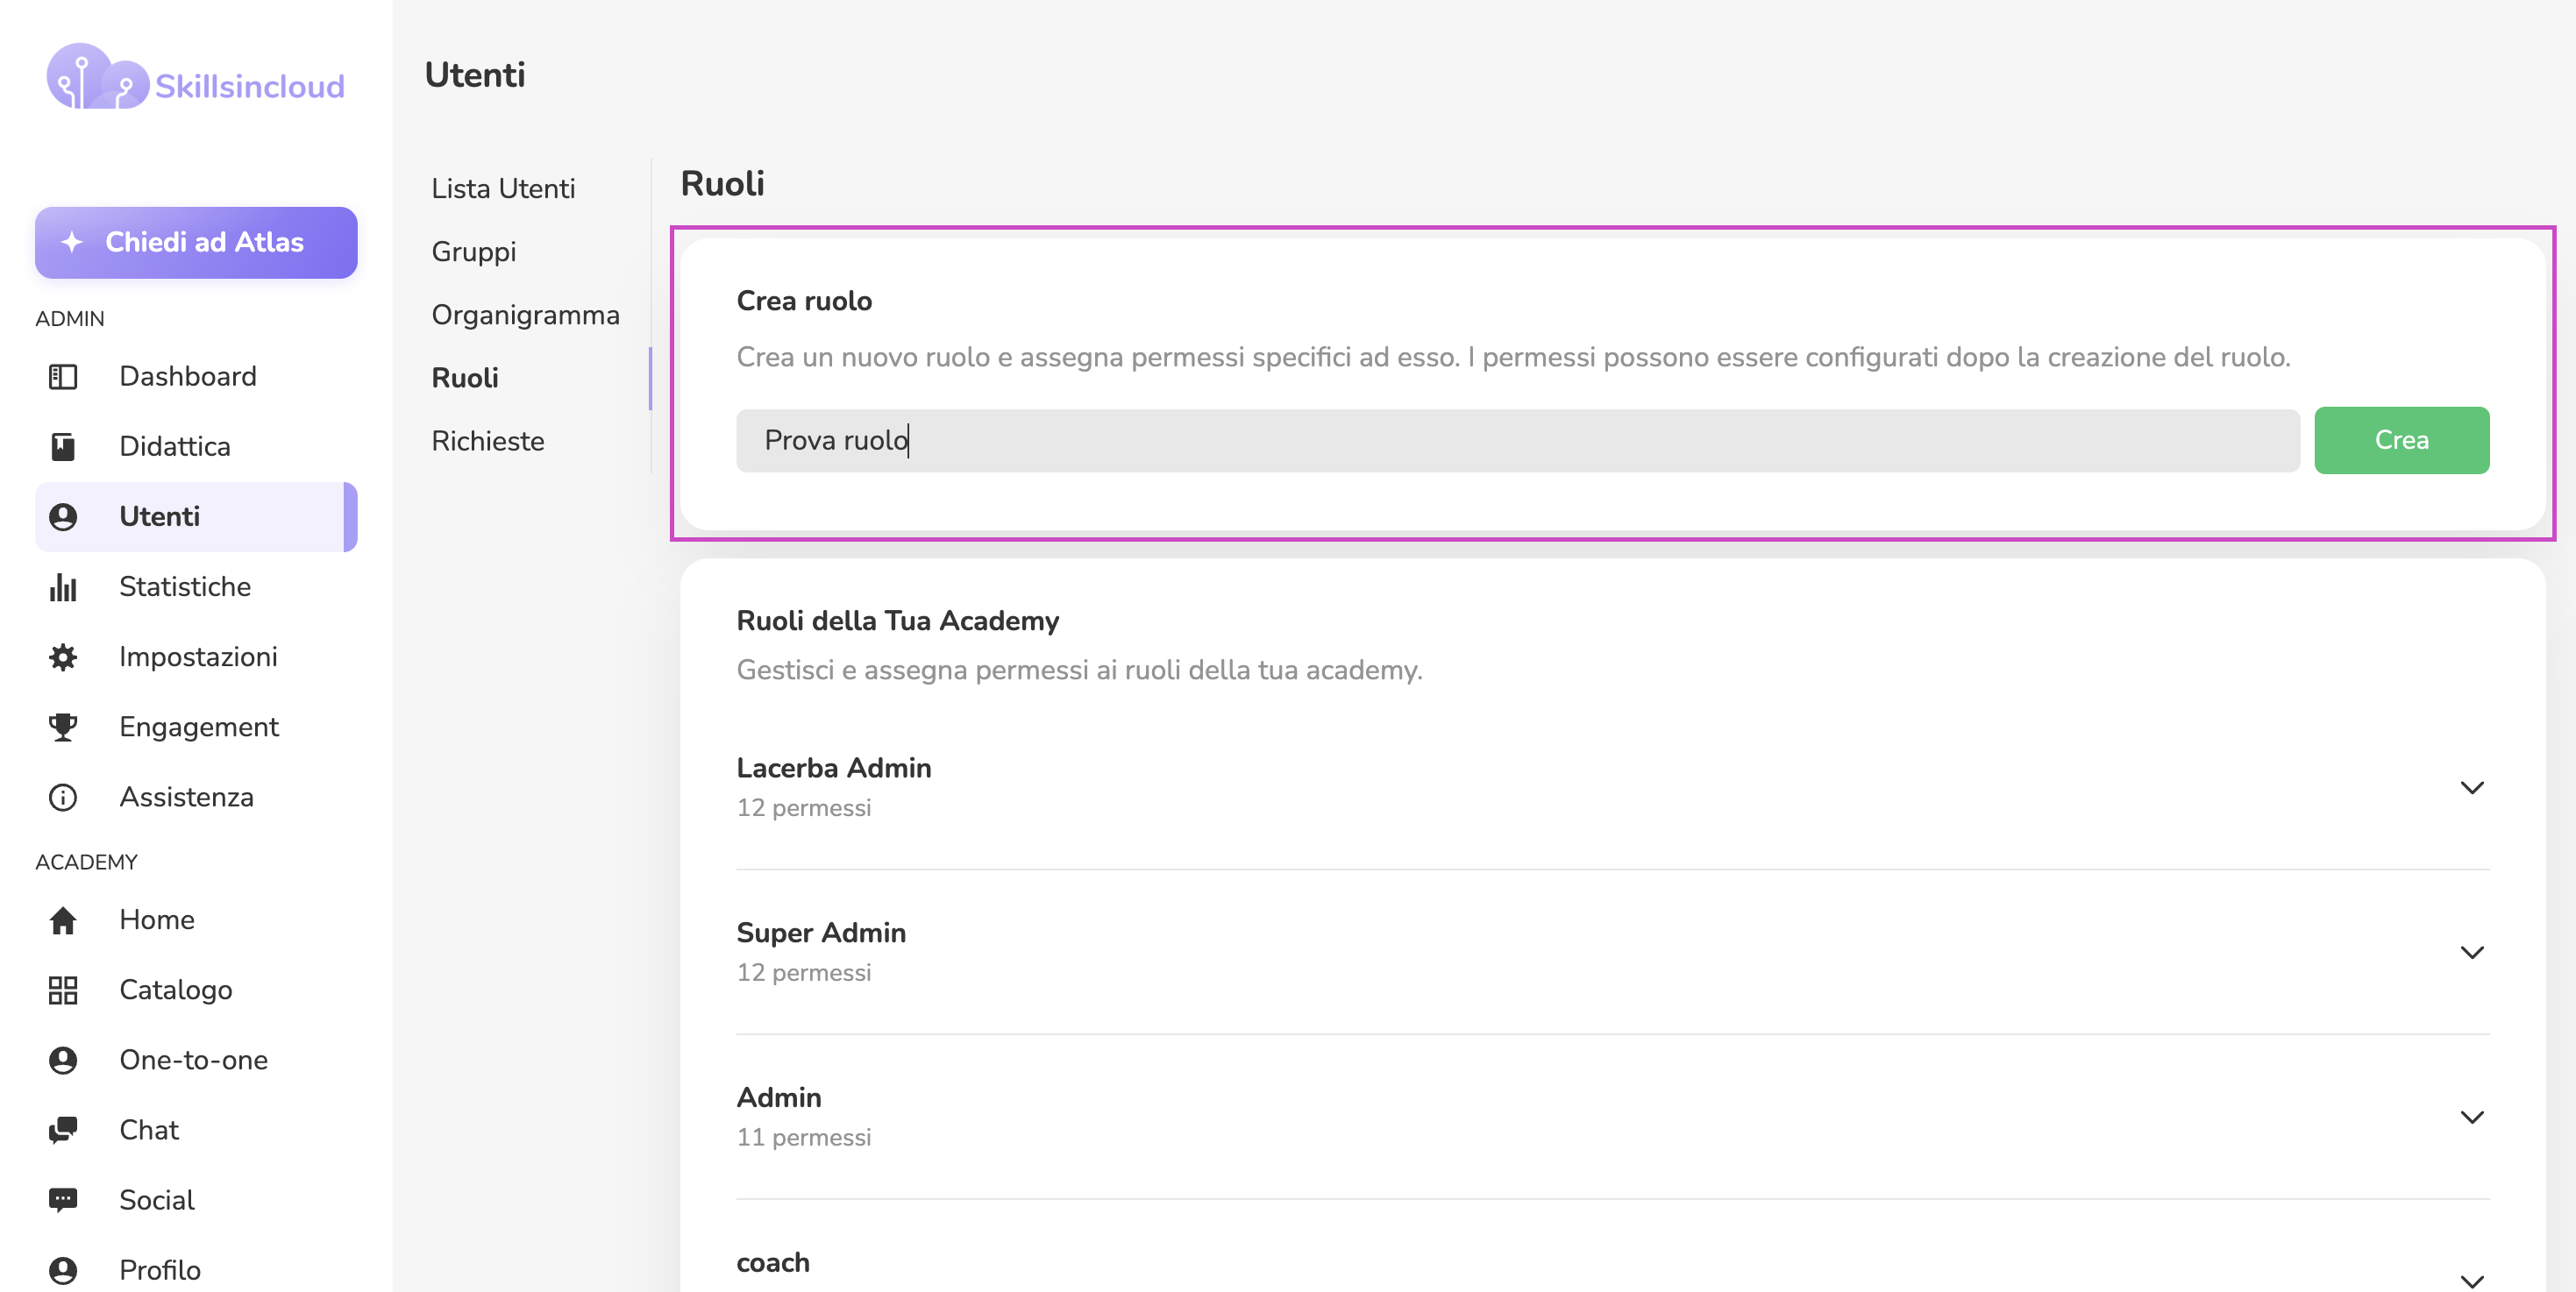Image resolution: width=2576 pixels, height=1292 pixels.
Task: Click the Assistenza info icon
Action: point(63,797)
